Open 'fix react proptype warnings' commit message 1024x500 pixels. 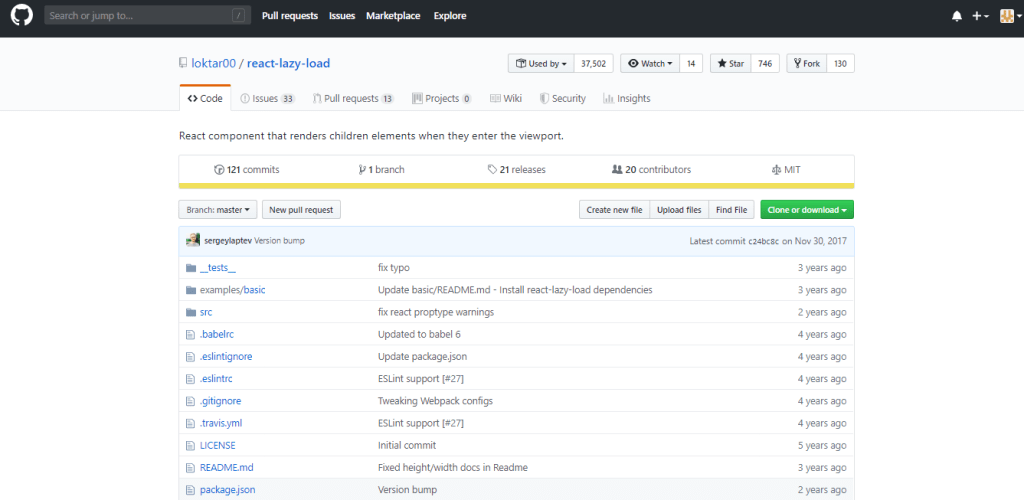click(x=436, y=312)
